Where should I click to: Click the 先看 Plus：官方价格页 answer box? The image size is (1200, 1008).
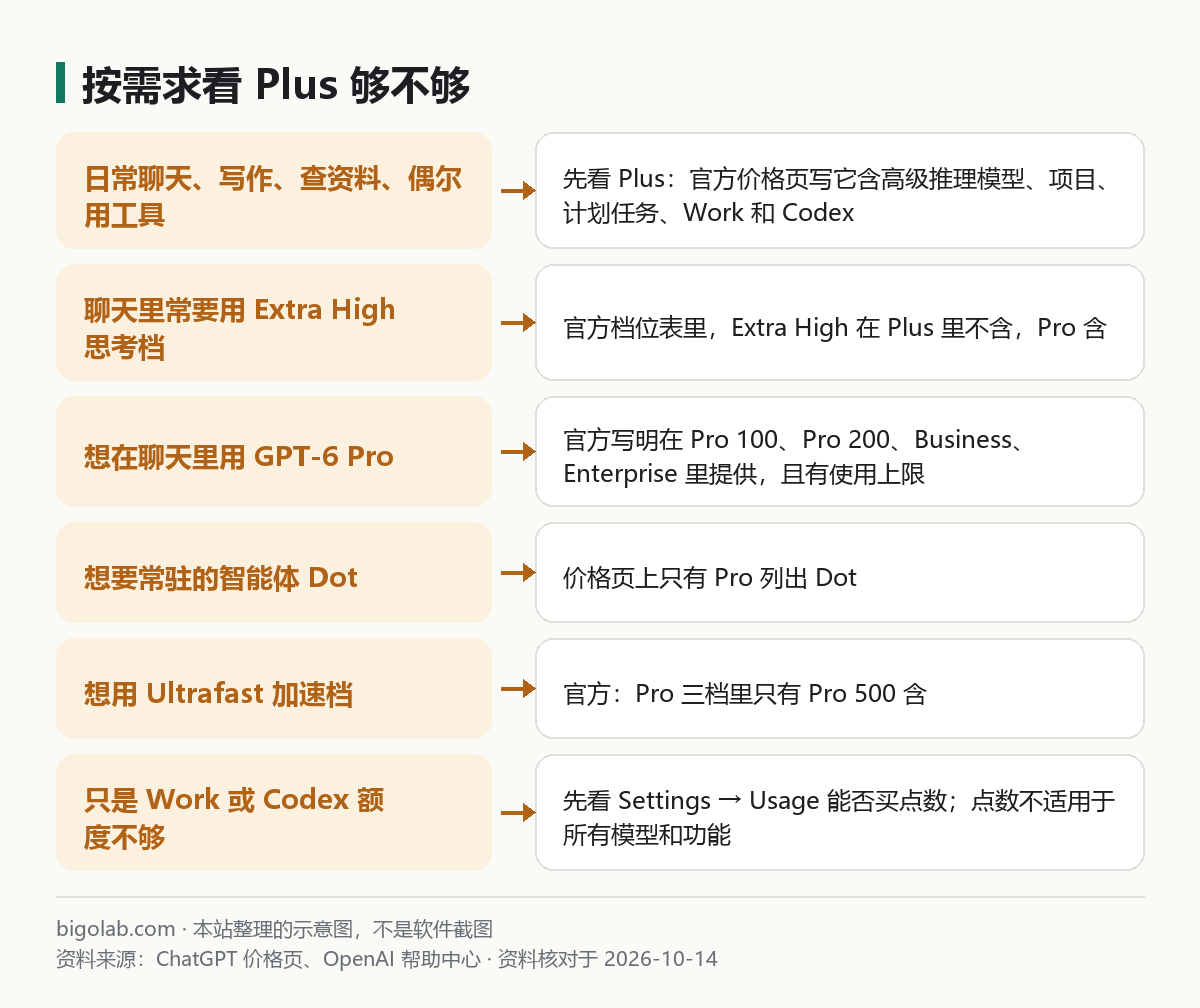tap(840, 191)
